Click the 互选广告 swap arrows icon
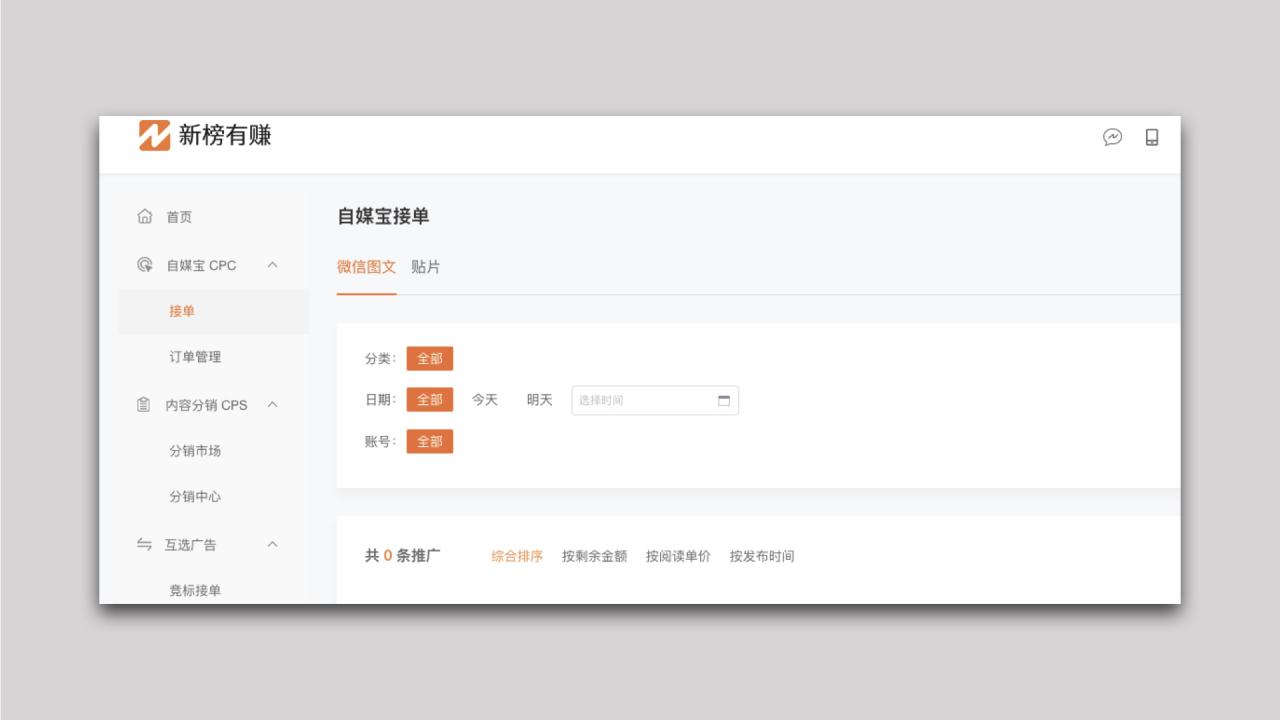1280x720 pixels. click(144, 545)
